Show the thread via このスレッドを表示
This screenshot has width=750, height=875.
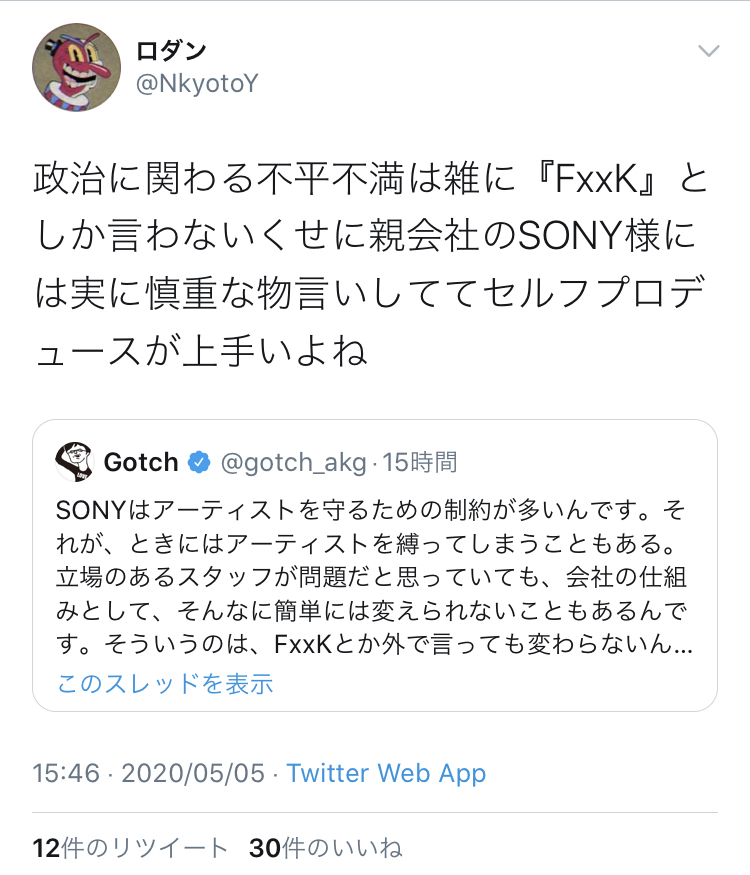click(165, 684)
